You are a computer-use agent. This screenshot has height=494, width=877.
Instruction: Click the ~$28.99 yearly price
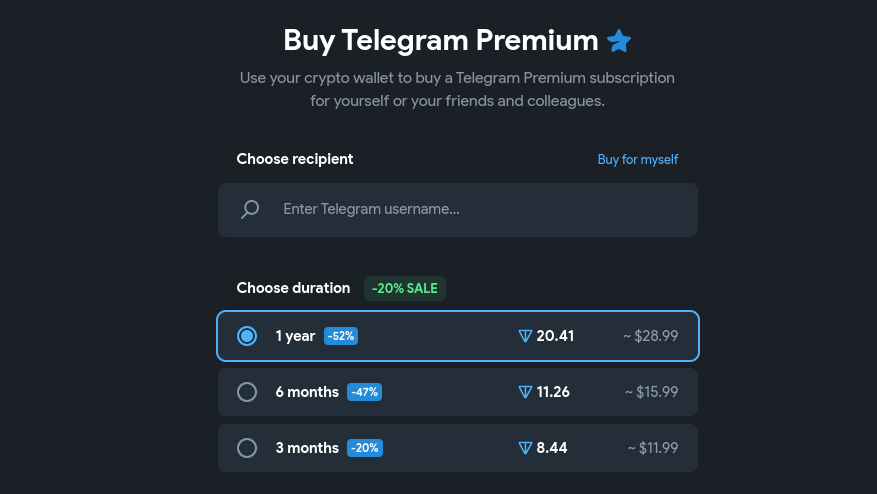click(650, 336)
